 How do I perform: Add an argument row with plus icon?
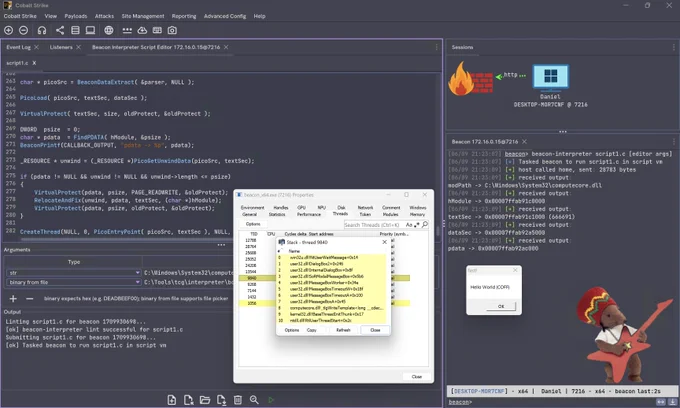tap(13, 298)
